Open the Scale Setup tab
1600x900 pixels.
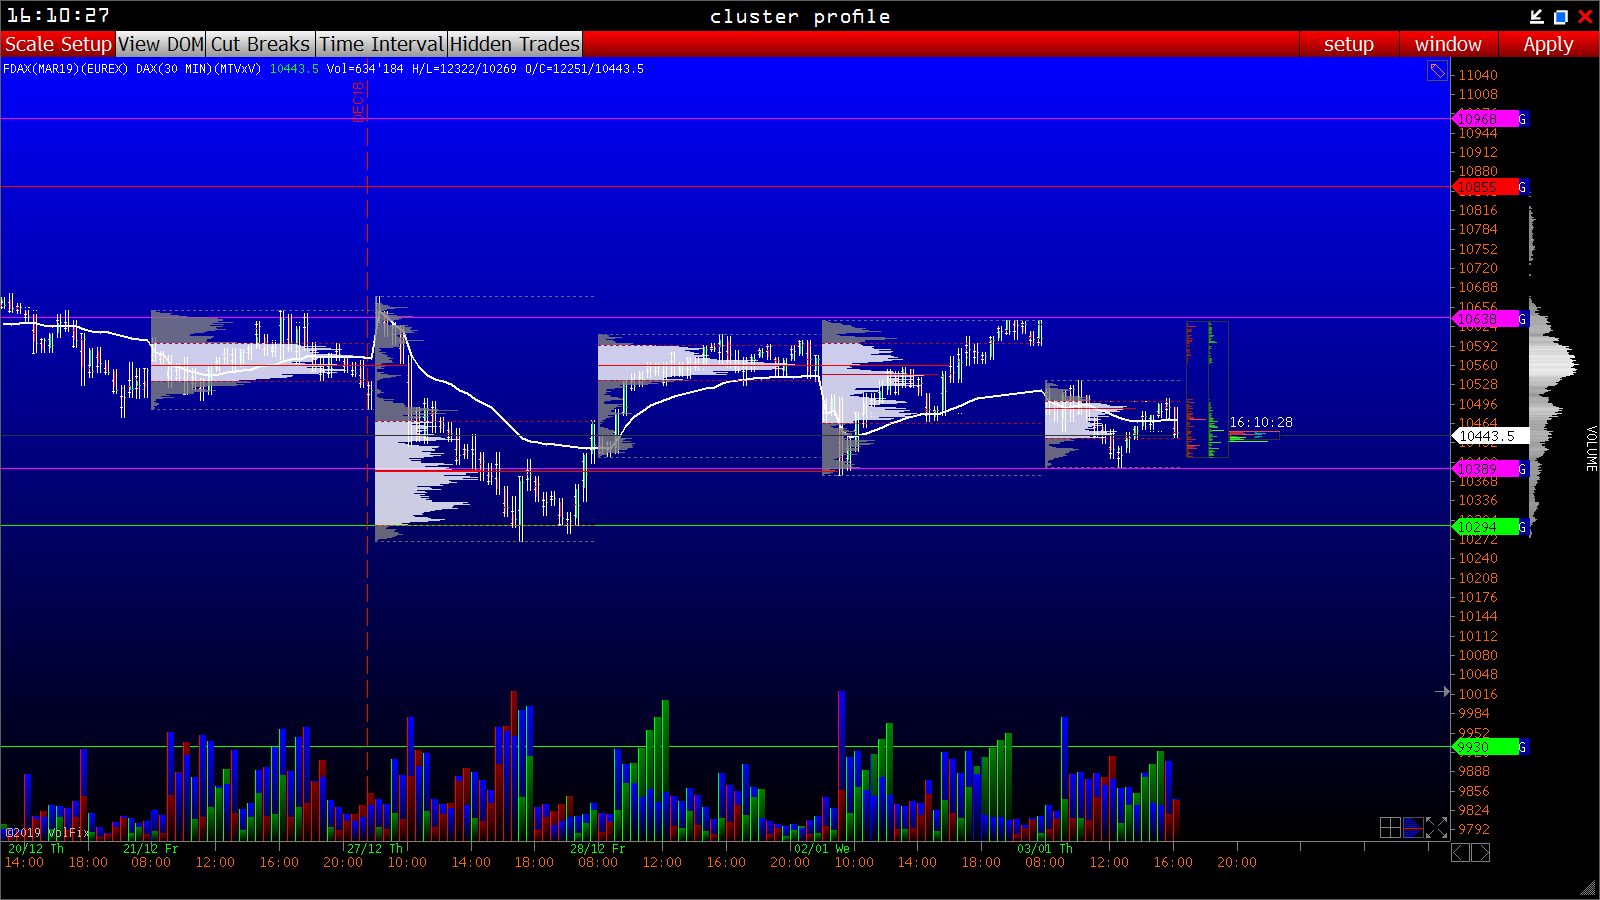click(58, 44)
